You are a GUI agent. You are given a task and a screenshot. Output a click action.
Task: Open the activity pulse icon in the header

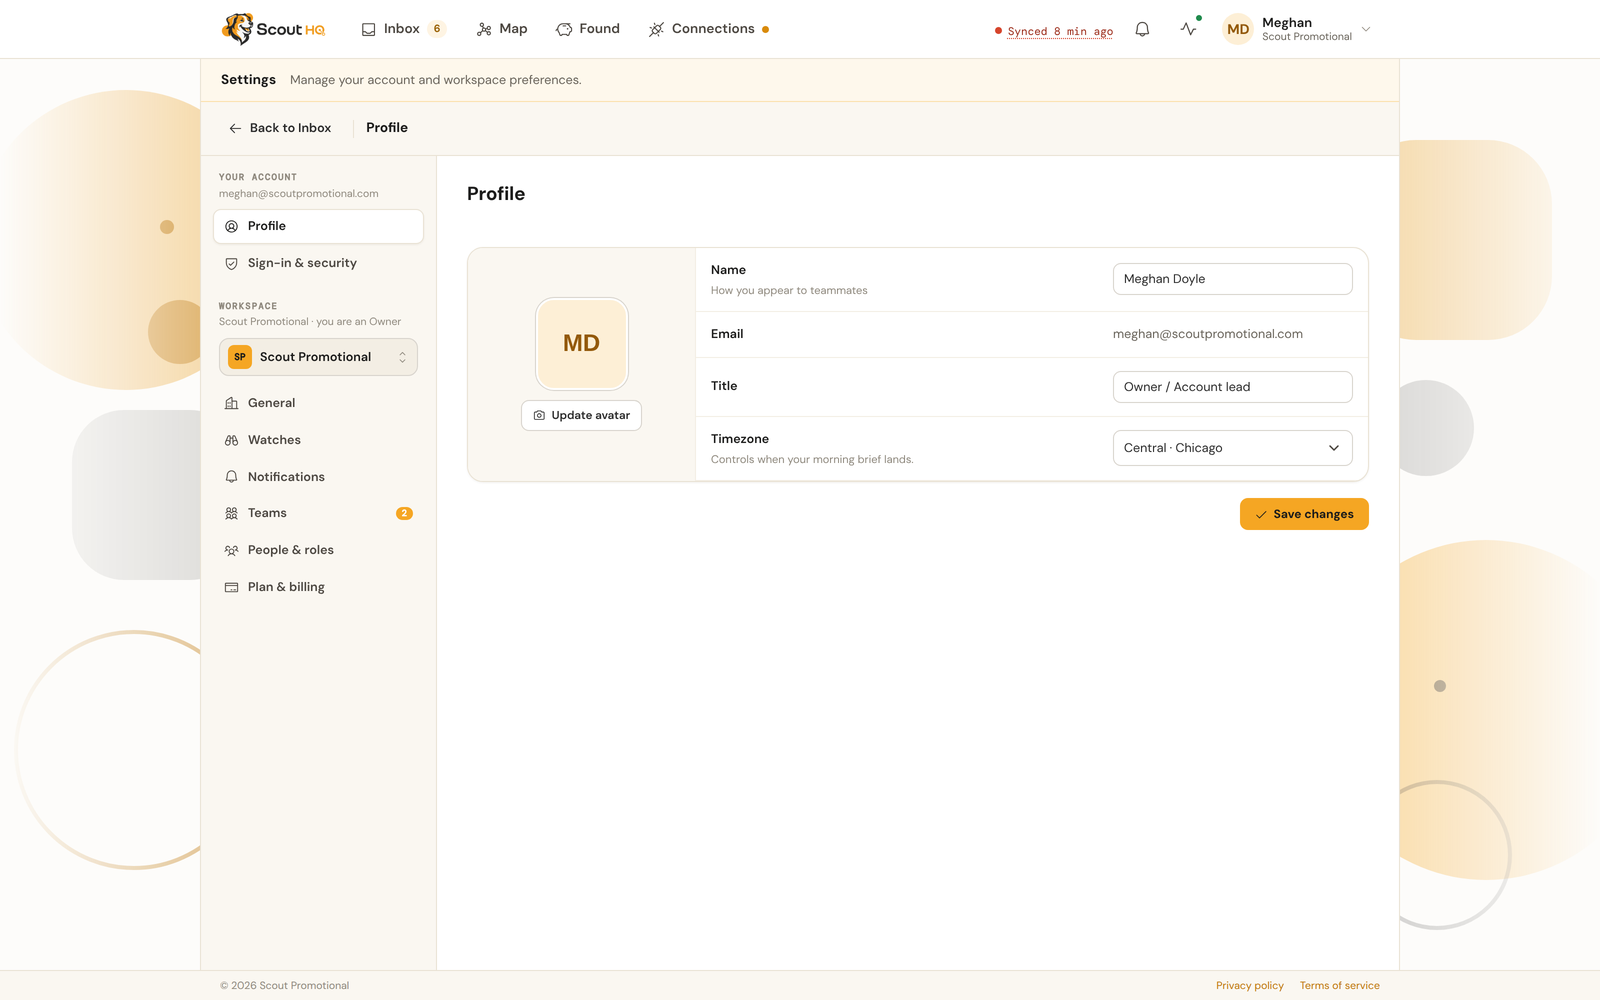point(1188,29)
